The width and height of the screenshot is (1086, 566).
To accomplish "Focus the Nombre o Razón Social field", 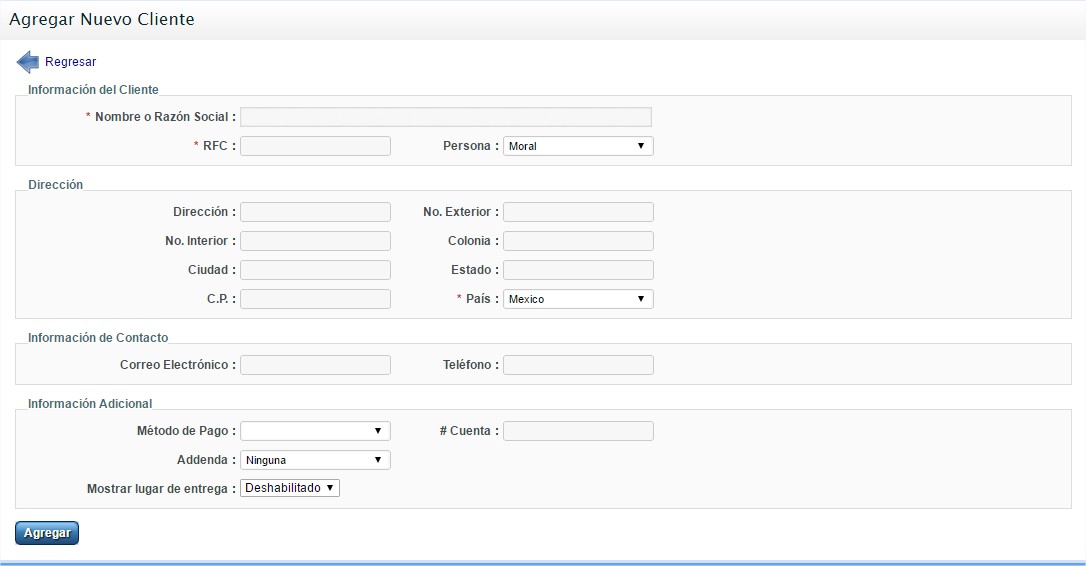I will [x=445, y=117].
